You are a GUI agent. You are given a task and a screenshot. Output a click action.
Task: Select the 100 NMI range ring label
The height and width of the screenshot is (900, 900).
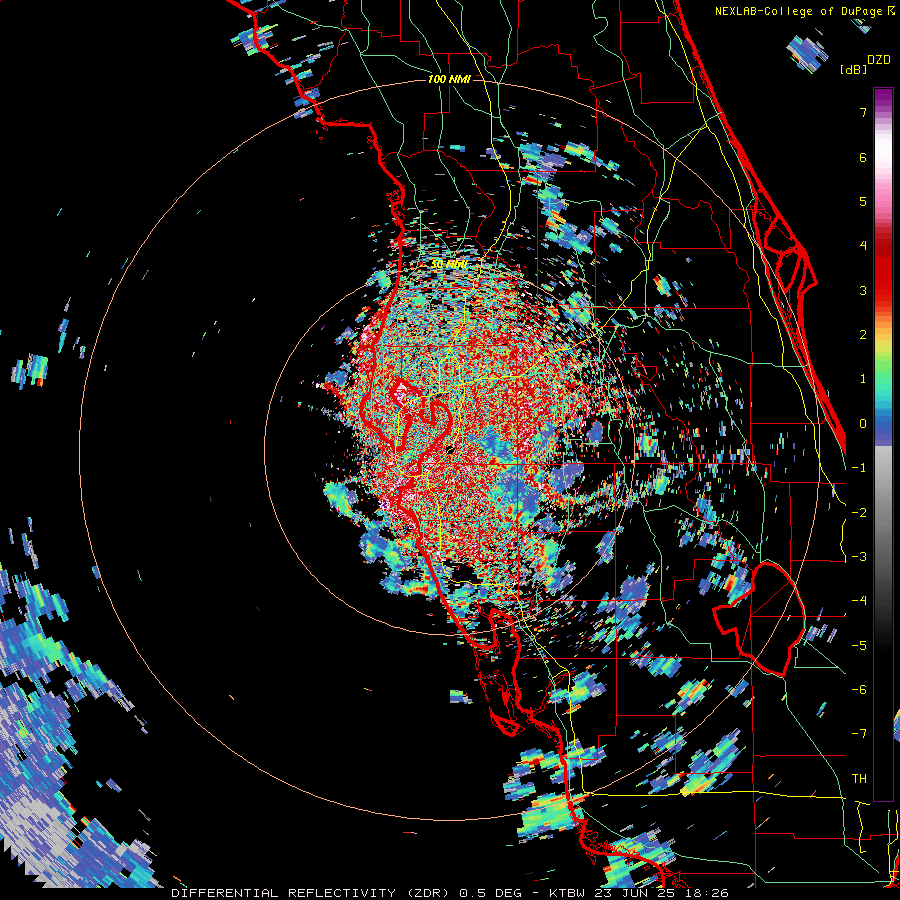pyautogui.click(x=449, y=79)
